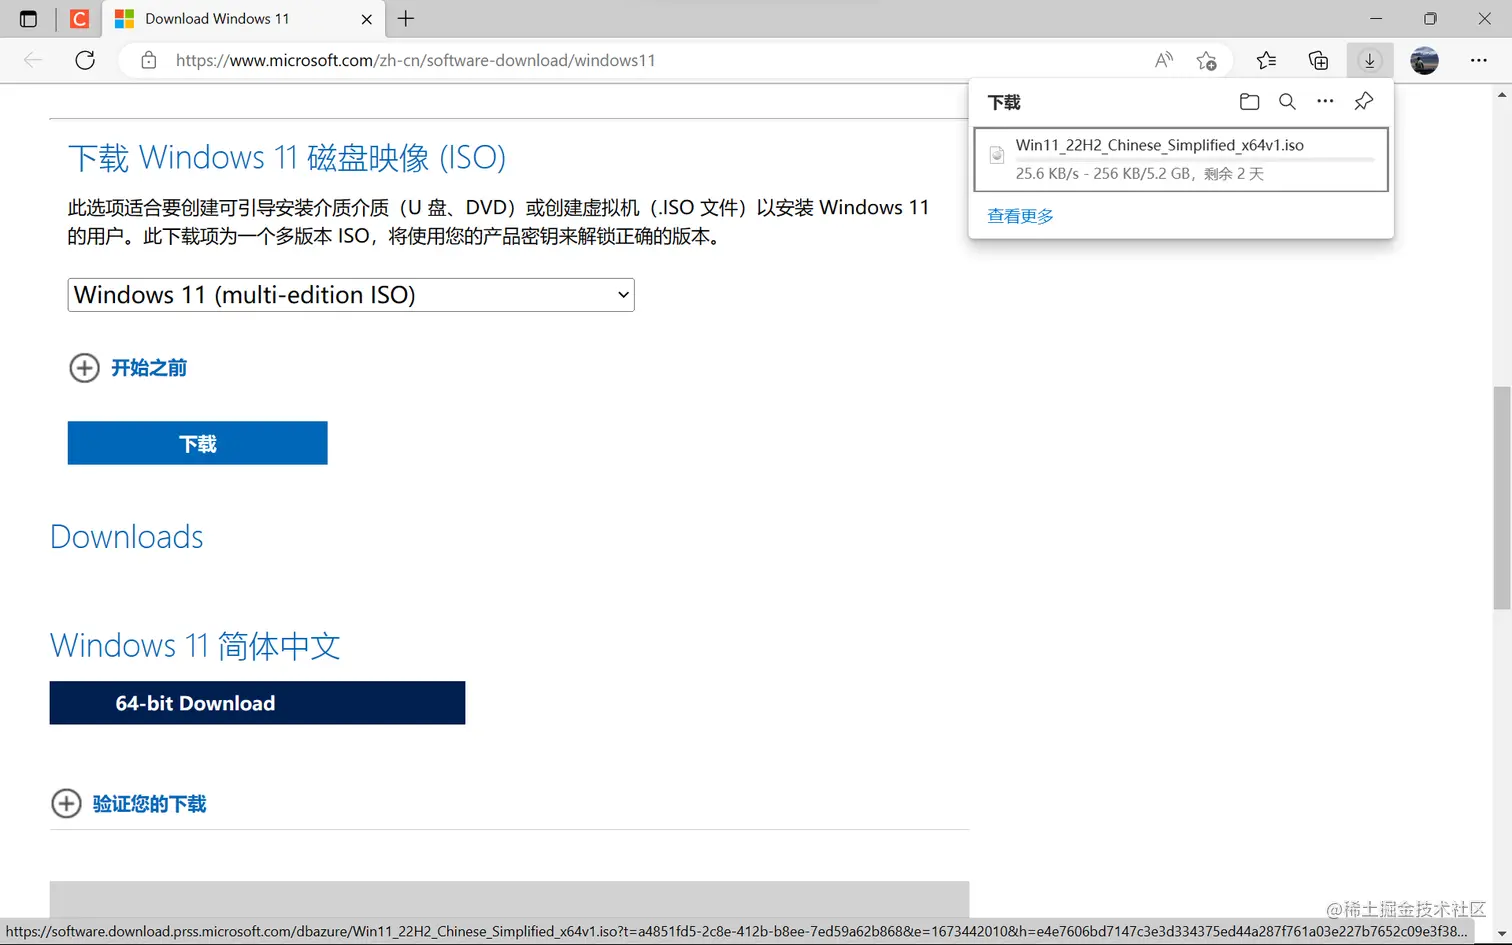Click the 下载 Windows 11 磁盘映像 heading
Image resolution: width=1512 pixels, height=945 pixels.
pyautogui.click(x=287, y=157)
